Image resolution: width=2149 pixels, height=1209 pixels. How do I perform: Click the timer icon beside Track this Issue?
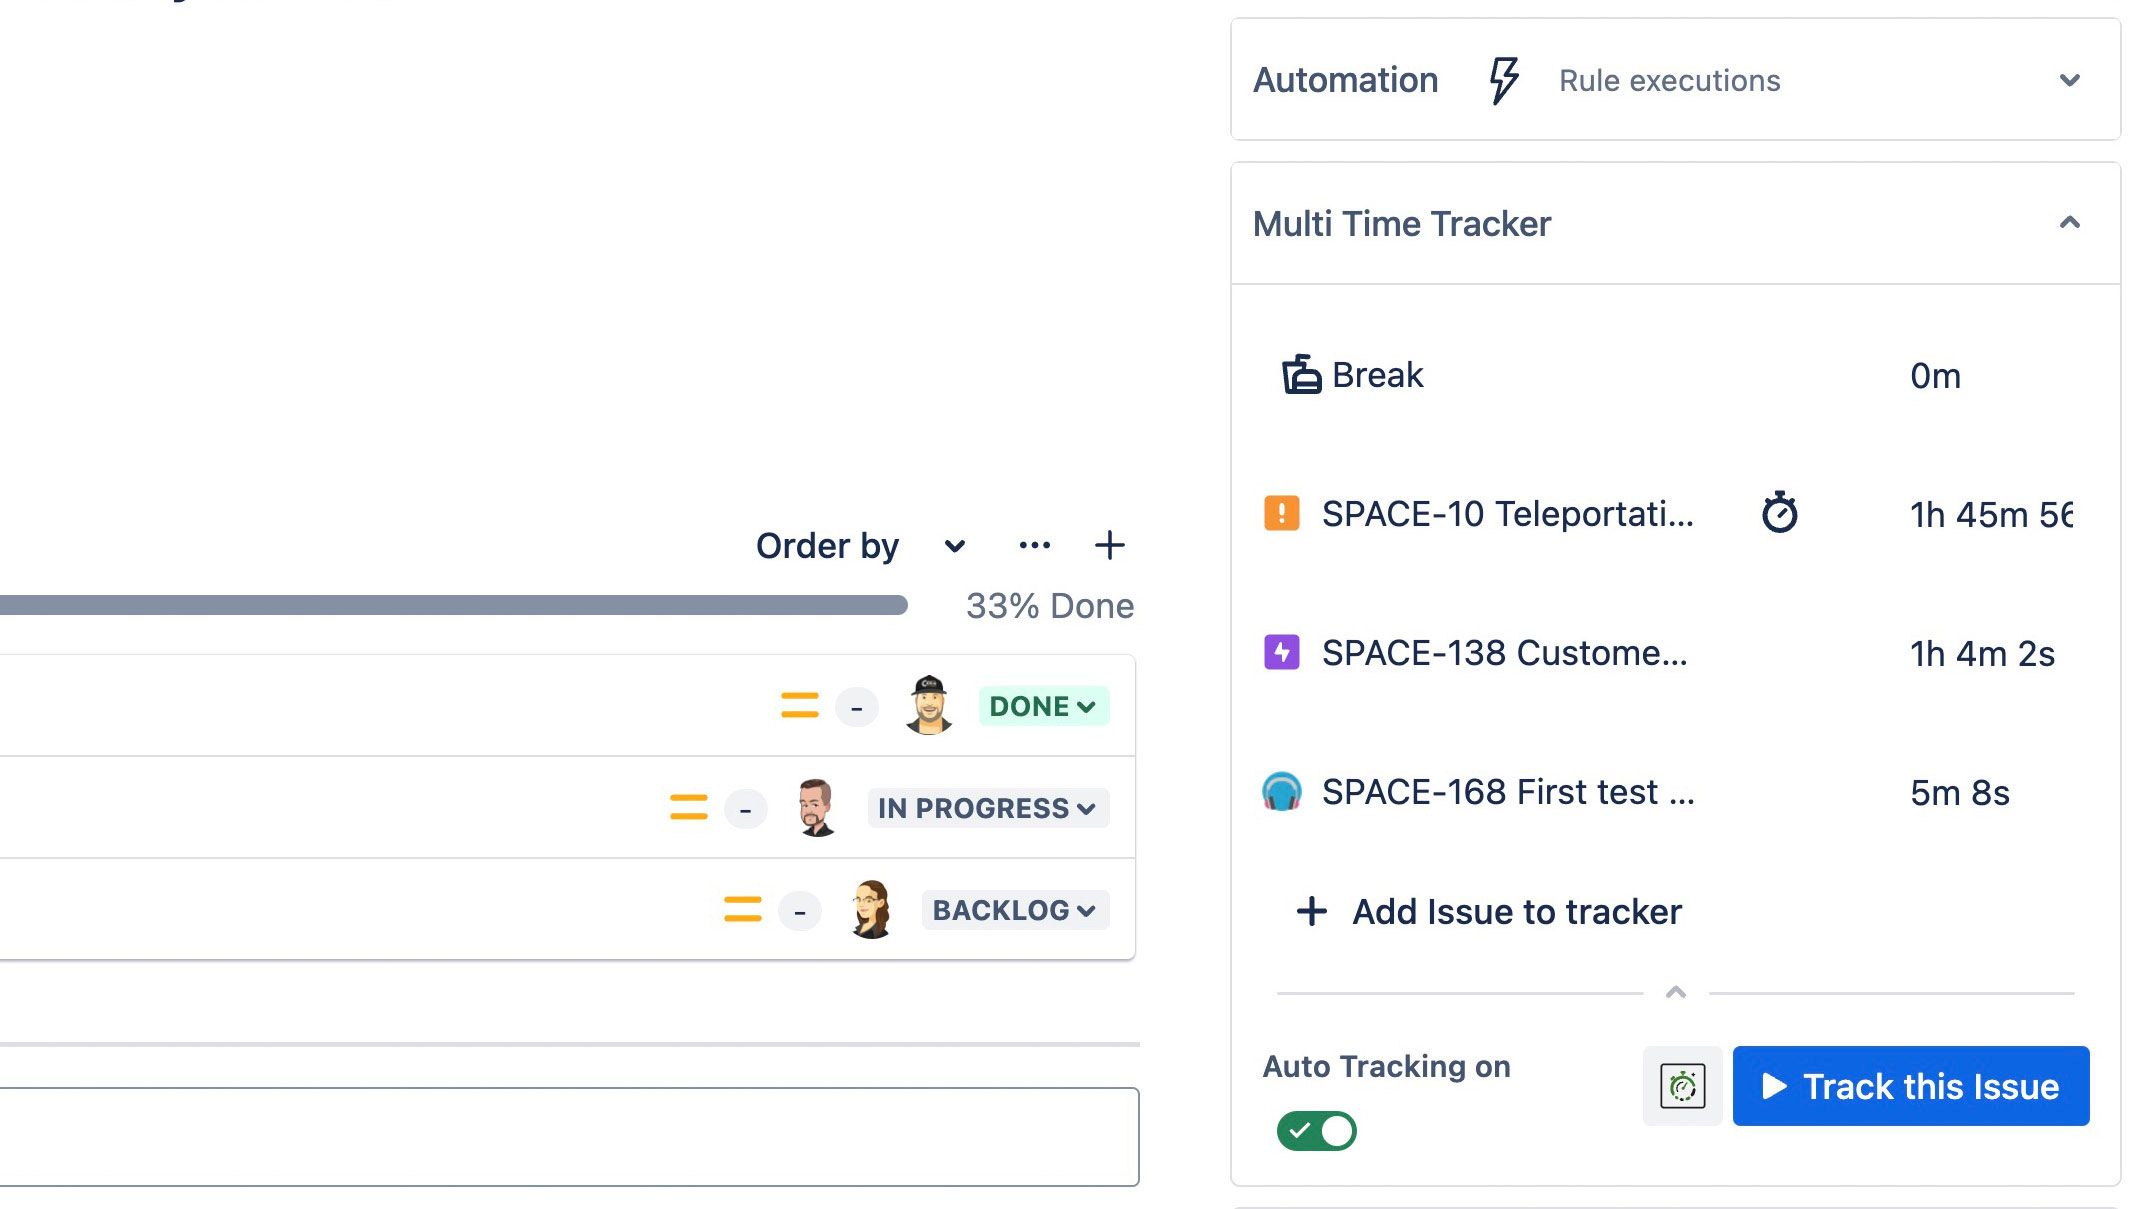[1682, 1086]
